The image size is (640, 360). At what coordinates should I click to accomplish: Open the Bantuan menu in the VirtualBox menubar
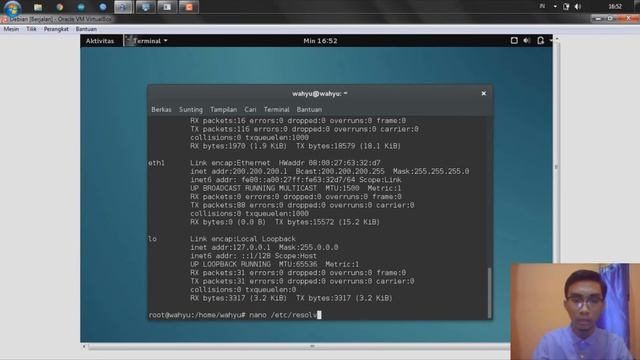tap(86, 29)
